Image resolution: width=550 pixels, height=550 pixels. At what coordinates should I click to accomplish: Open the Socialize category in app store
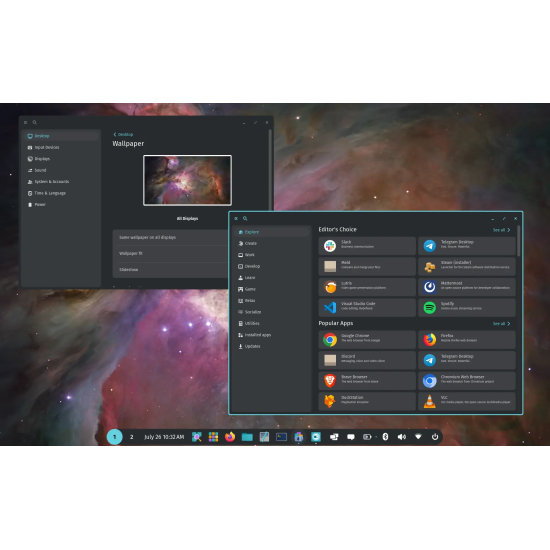pyautogui.click(x=271, y=312)
